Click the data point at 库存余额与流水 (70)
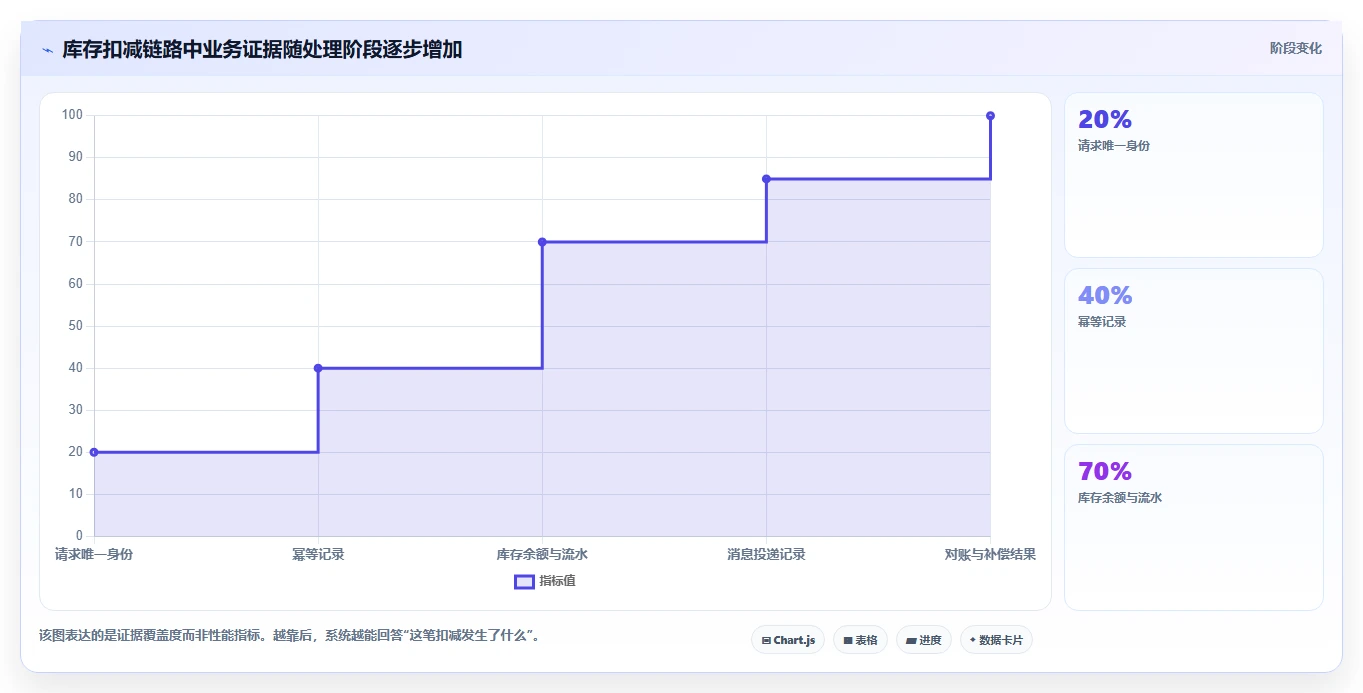This screenshot has height=693, width=1363. [542, 242]
